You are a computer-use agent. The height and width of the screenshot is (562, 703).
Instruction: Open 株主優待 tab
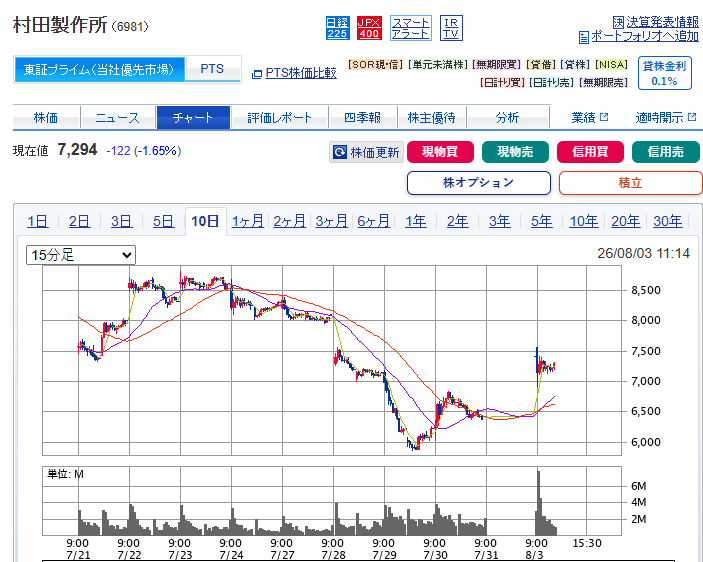pos(432,117)
